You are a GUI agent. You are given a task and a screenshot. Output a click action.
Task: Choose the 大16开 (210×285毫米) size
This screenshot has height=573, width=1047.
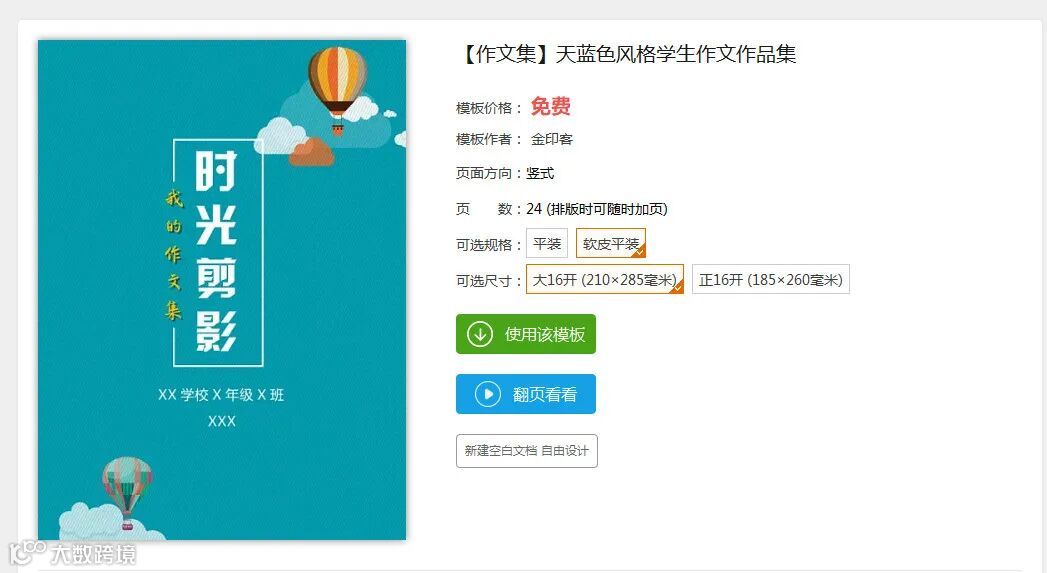[605, 279]
